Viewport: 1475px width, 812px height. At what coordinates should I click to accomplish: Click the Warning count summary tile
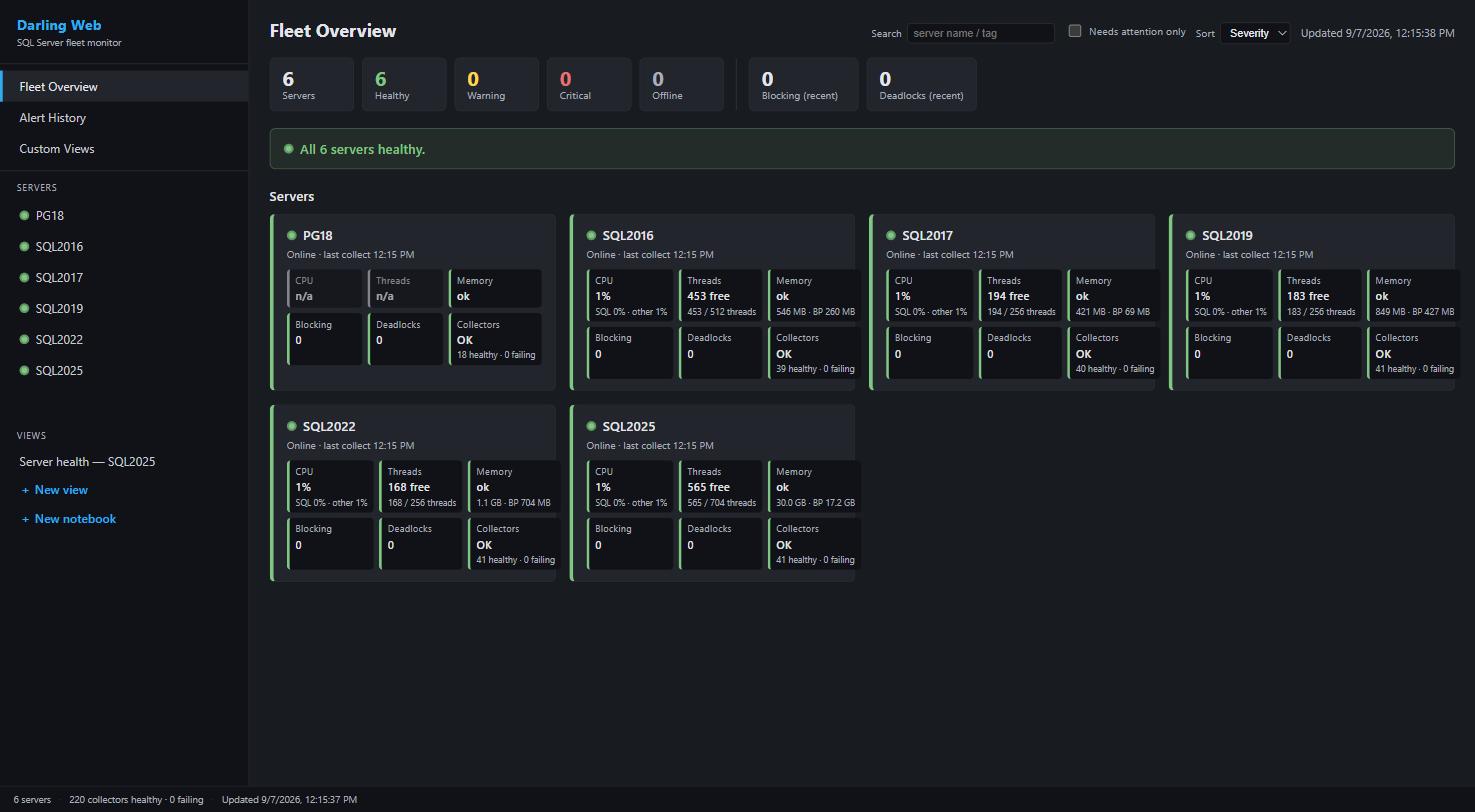pyautogui.click(x=496, y=84)
